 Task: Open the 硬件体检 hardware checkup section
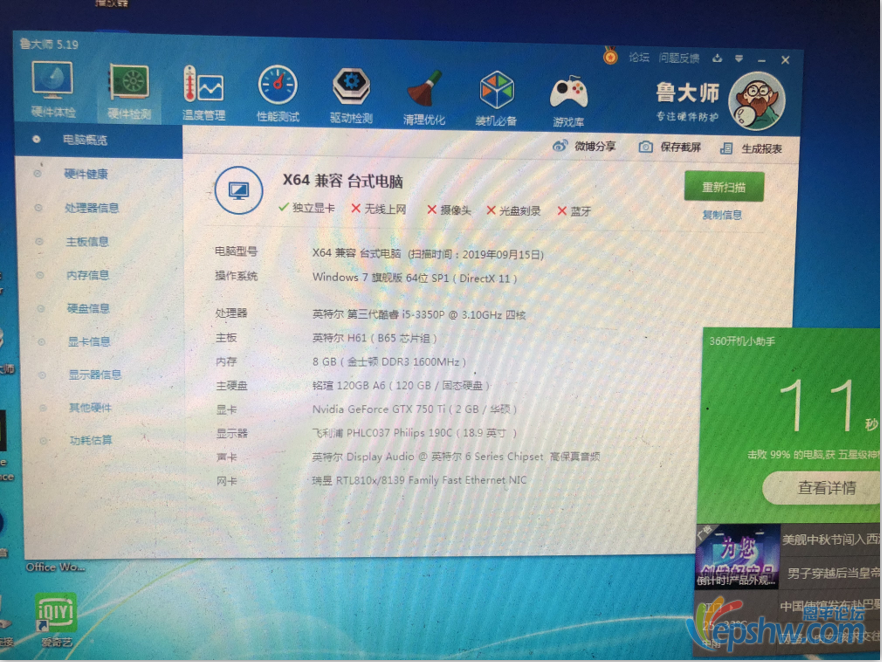[x=52, y=89]
